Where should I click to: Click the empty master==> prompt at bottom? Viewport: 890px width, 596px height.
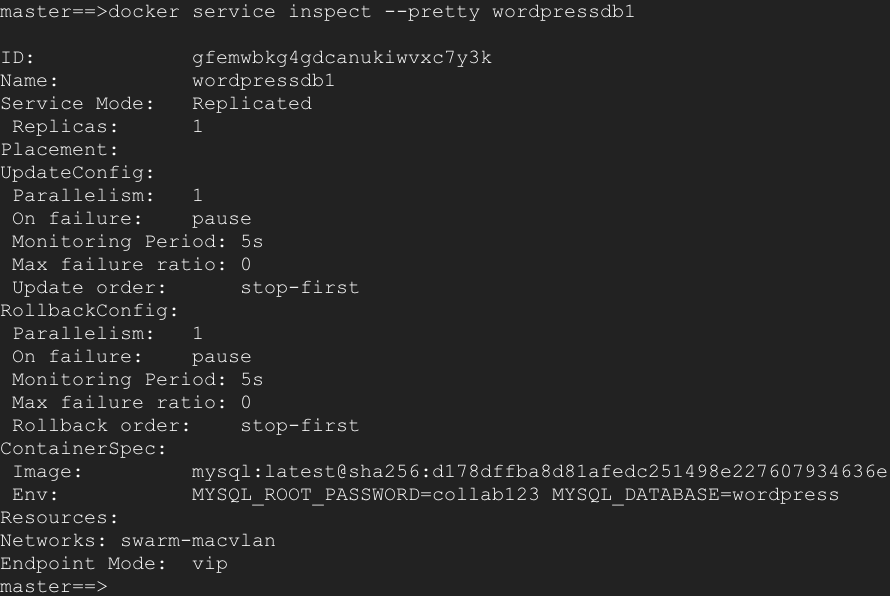point(54,586)
